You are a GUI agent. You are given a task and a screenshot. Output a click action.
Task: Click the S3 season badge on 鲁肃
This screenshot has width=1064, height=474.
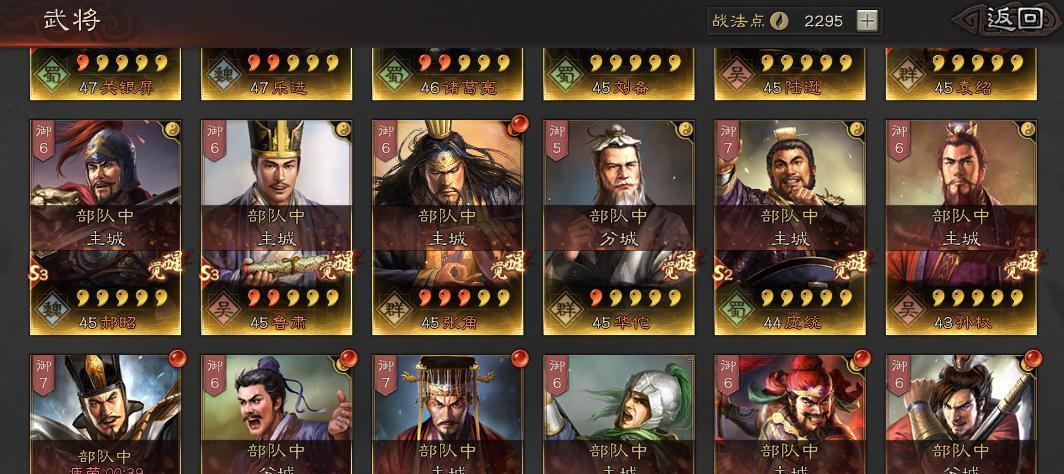pyautogui.click(x=210, y=273)
